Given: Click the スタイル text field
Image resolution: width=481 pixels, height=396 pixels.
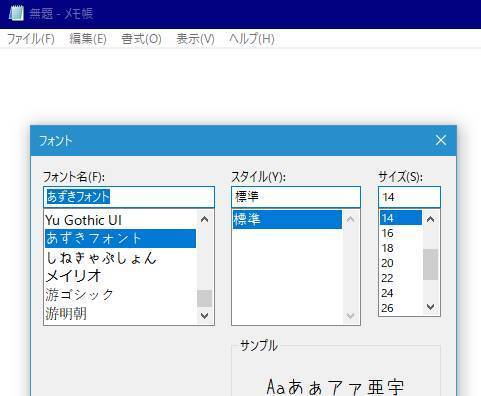Looking at the screenshot, I should [296, 197].
